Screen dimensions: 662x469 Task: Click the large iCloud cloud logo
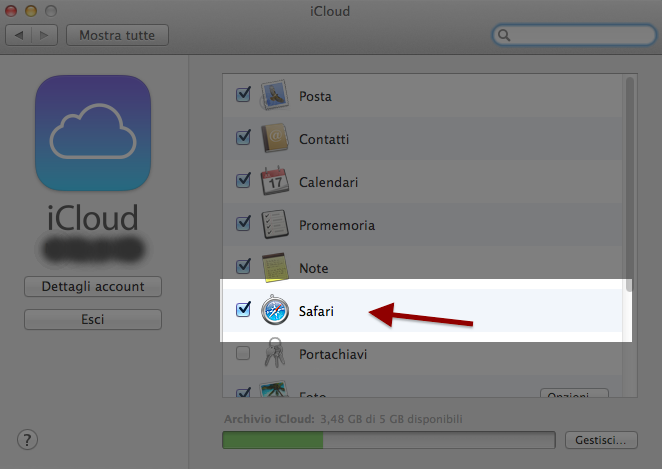click(x=93, y=133)
